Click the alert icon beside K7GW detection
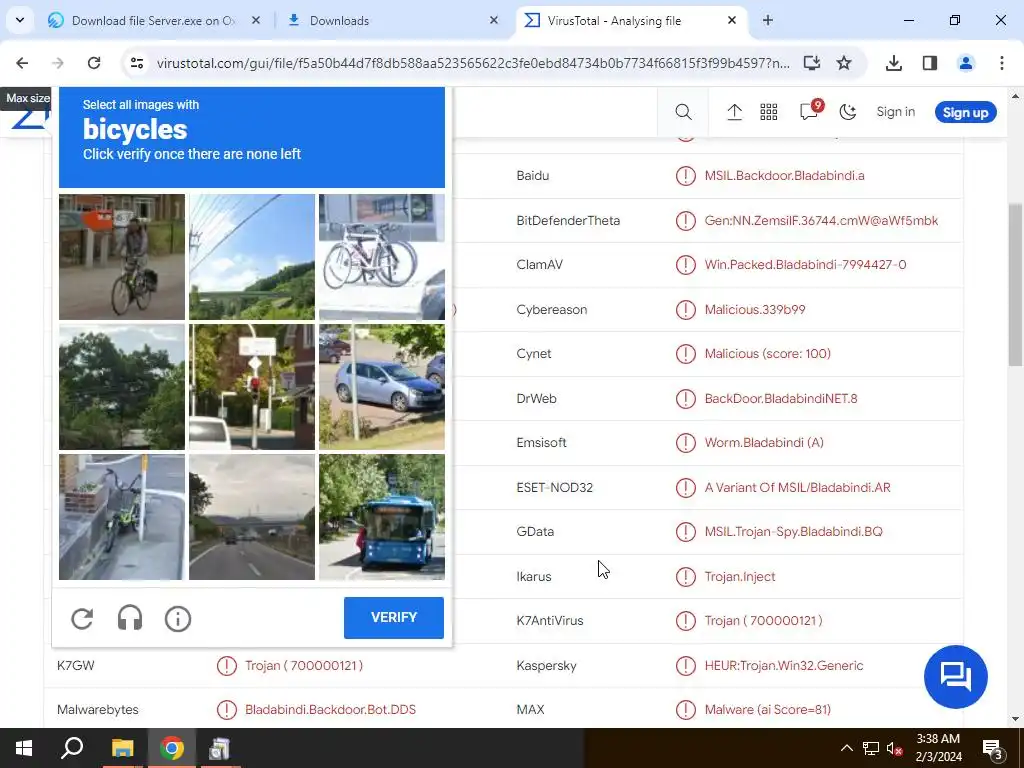 click(227, 665)
